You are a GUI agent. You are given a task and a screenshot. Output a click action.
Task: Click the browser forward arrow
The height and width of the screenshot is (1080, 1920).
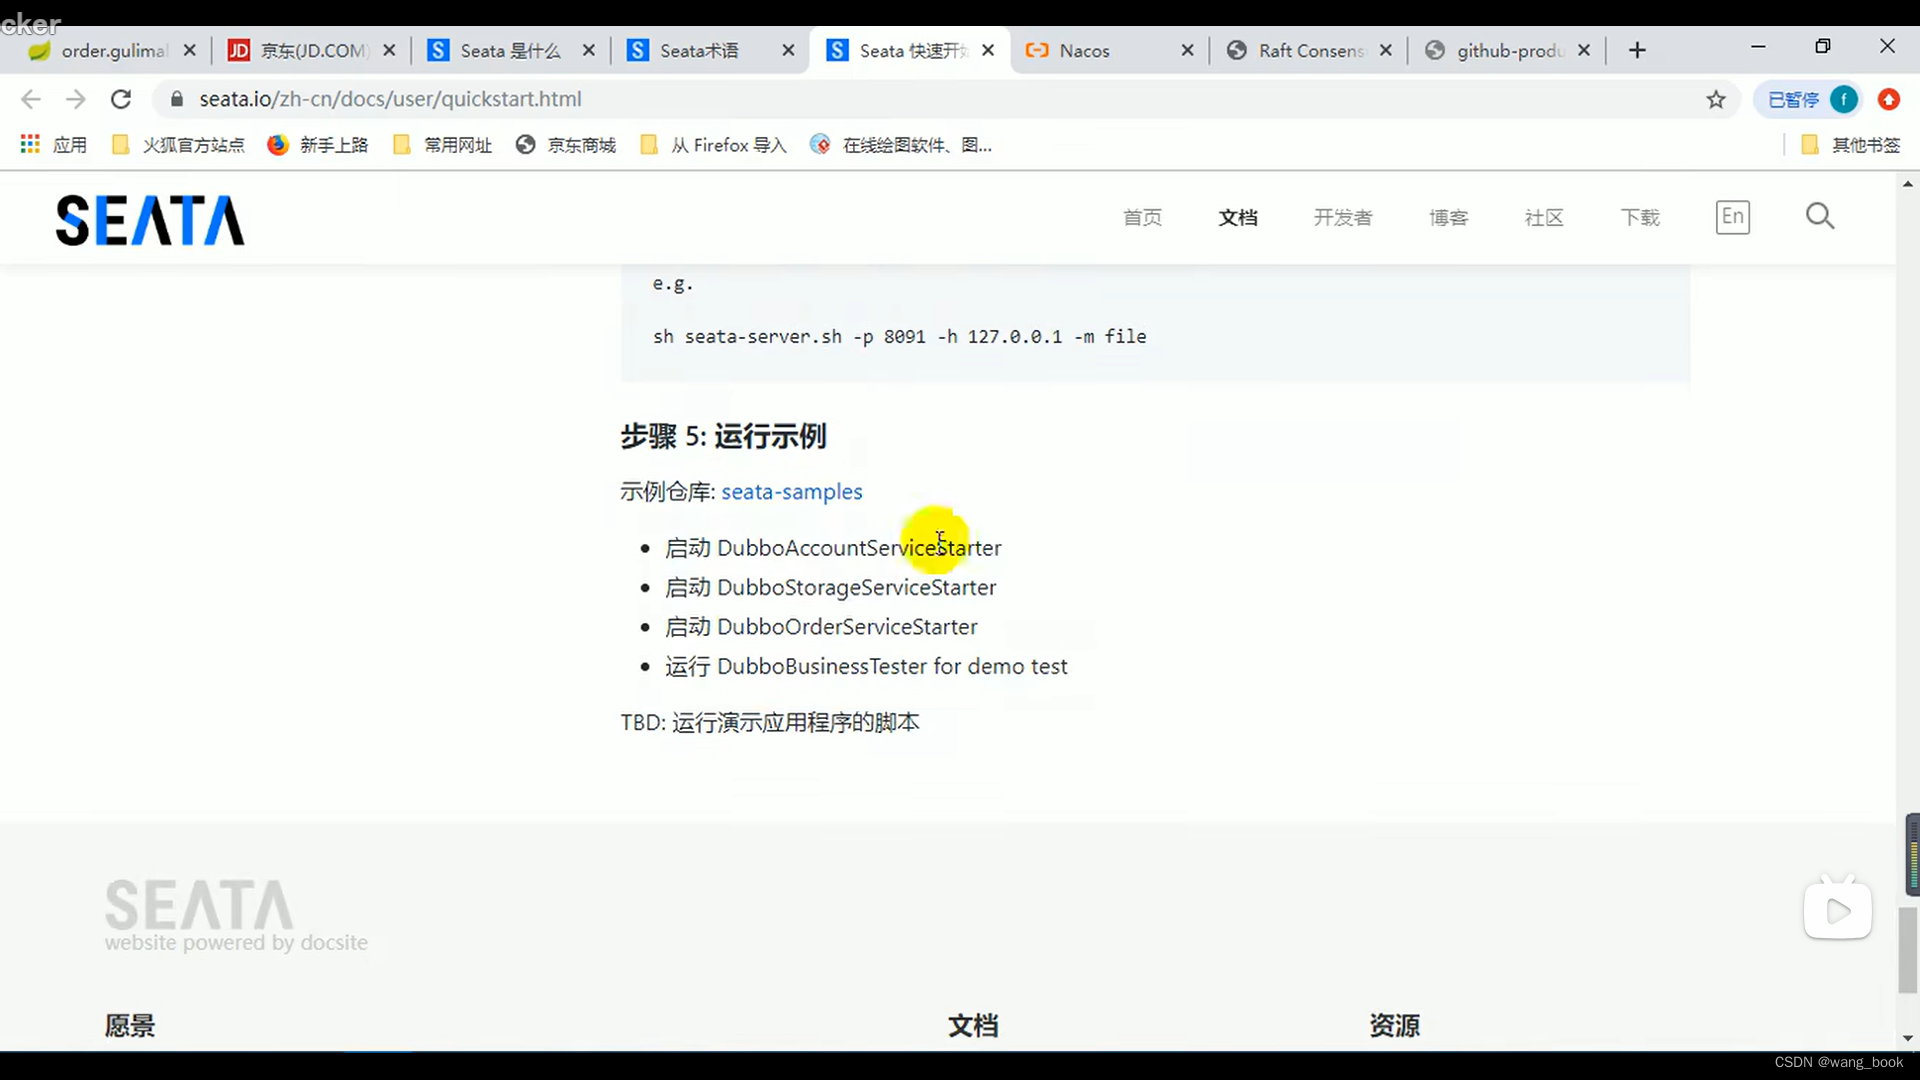coord(76,99)
